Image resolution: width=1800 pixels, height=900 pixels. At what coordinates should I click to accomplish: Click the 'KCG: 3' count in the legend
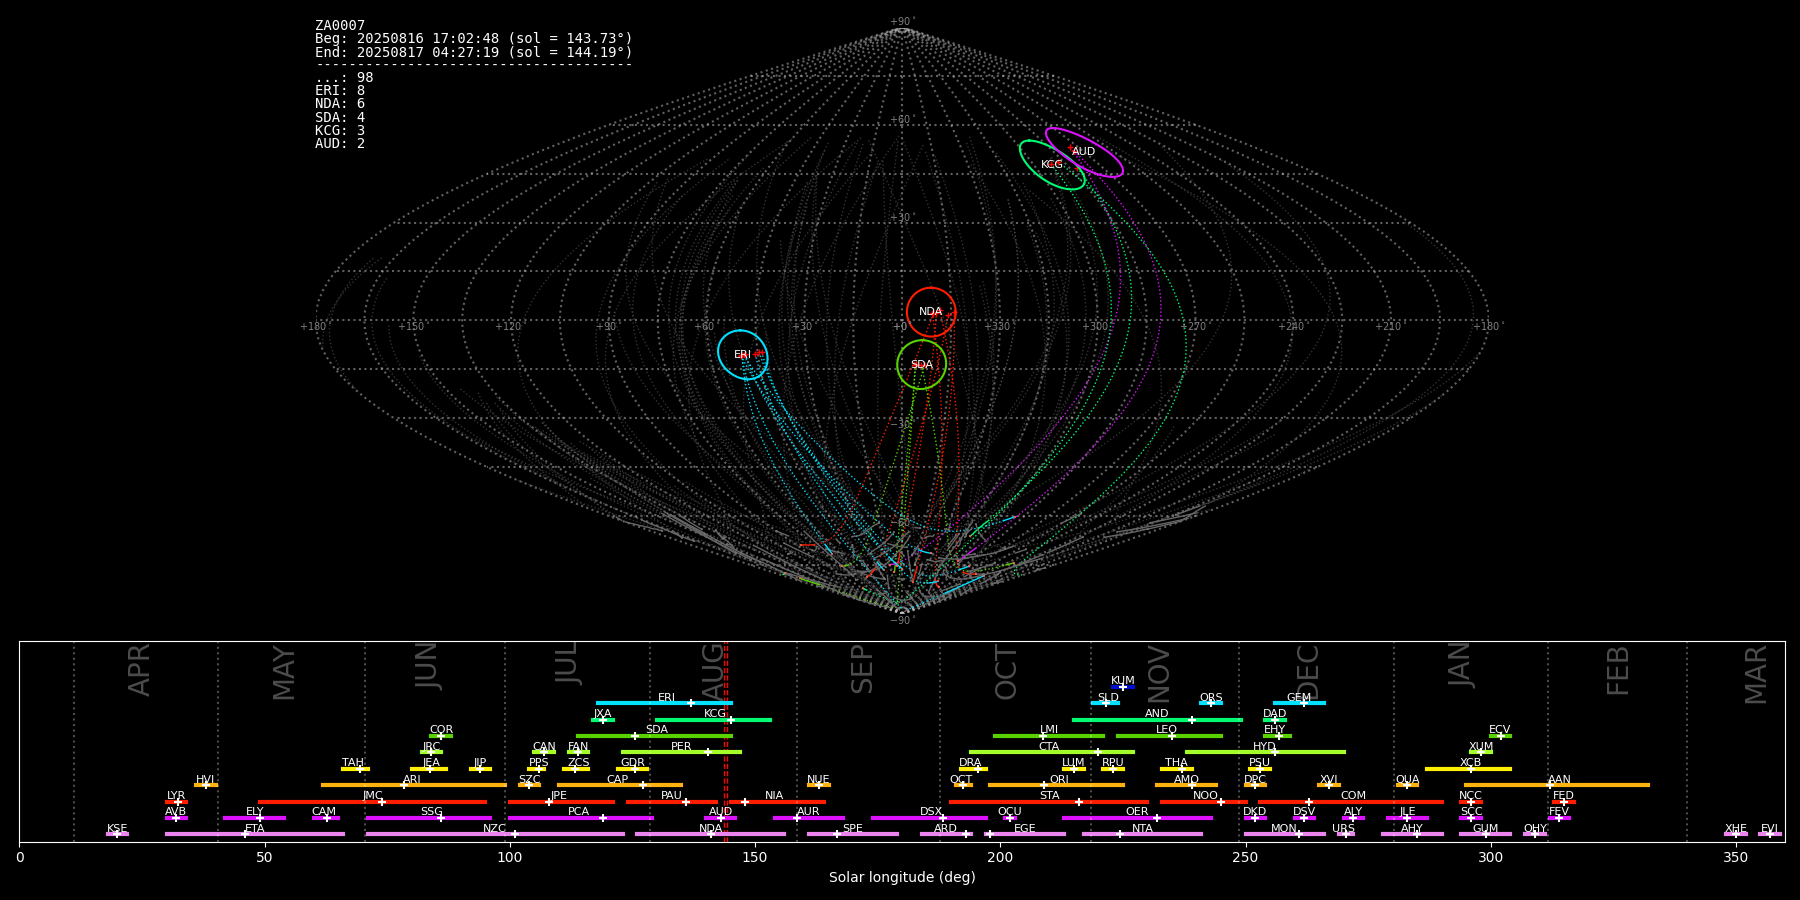[x=340, y=131]
